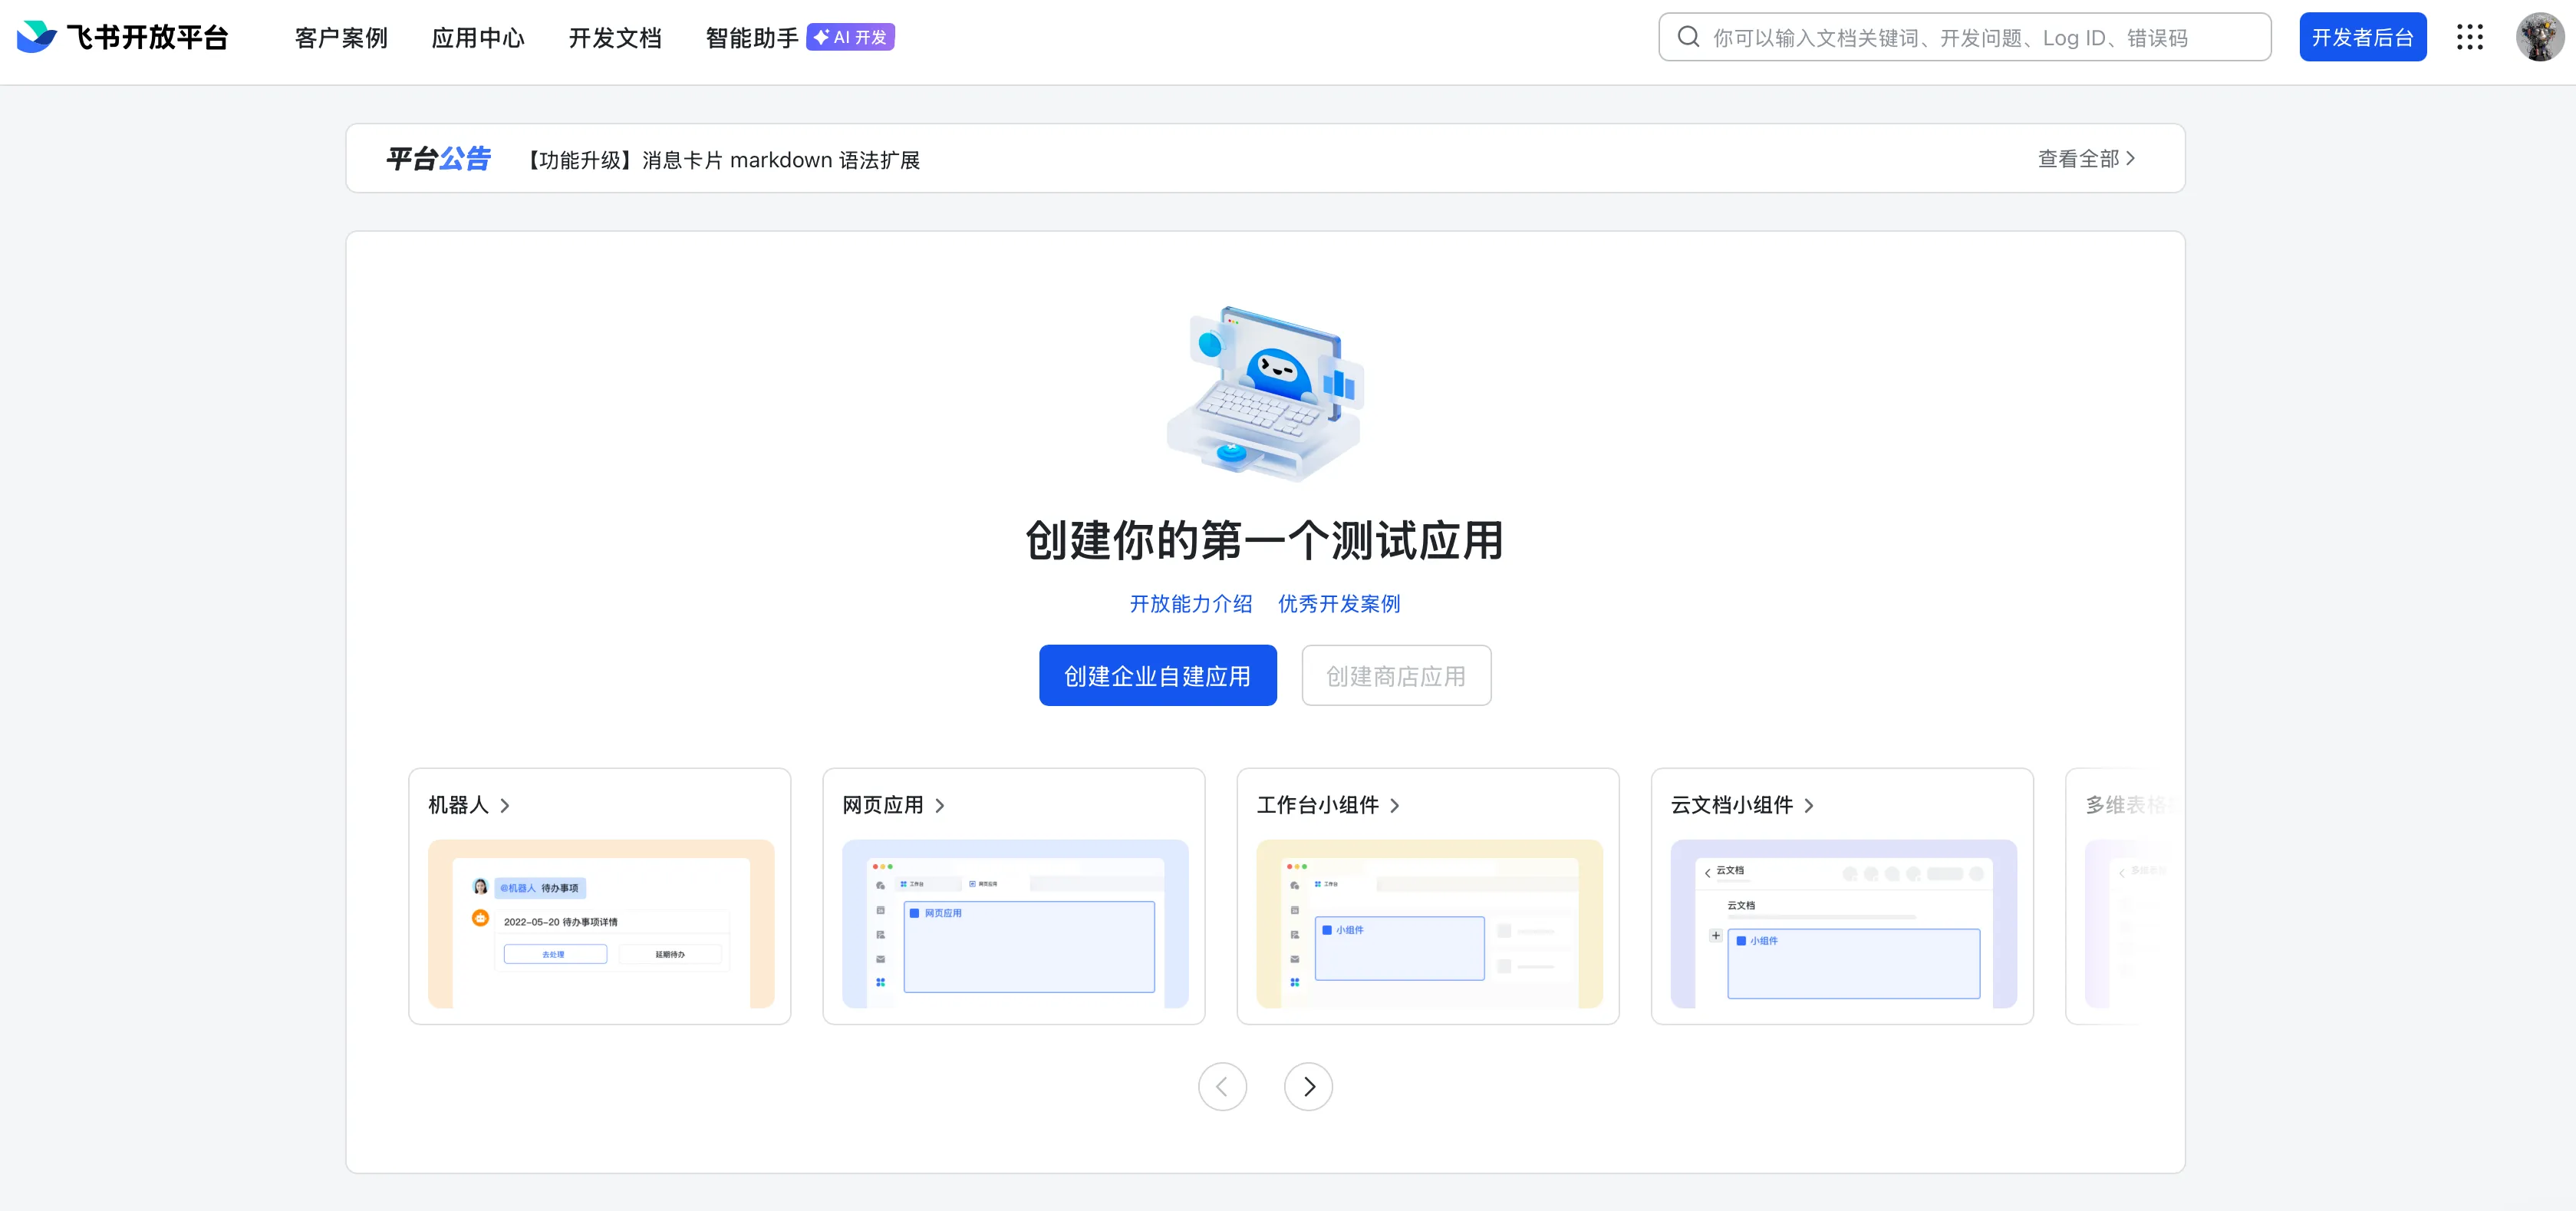Screen dimensions: 2576x1211
Task: Click the search magnifier icon
Action: click(1688, 37)
